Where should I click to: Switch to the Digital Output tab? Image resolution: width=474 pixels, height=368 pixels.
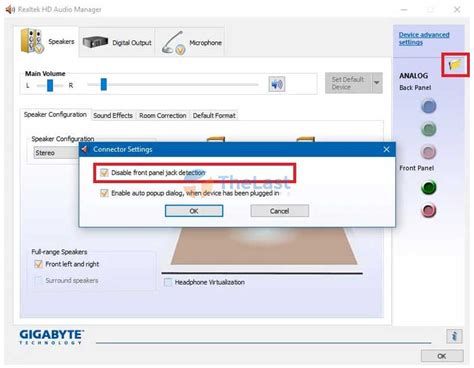click(117, 43)
